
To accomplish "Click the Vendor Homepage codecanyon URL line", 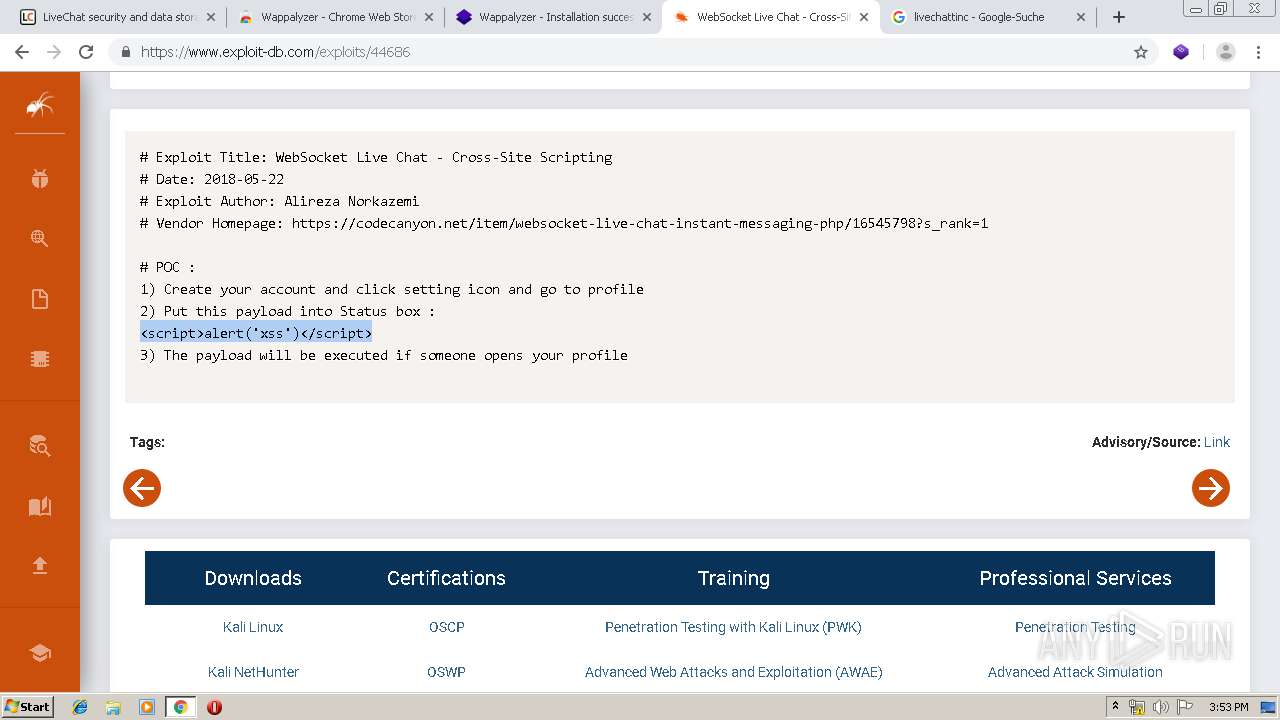I will 564,223.
